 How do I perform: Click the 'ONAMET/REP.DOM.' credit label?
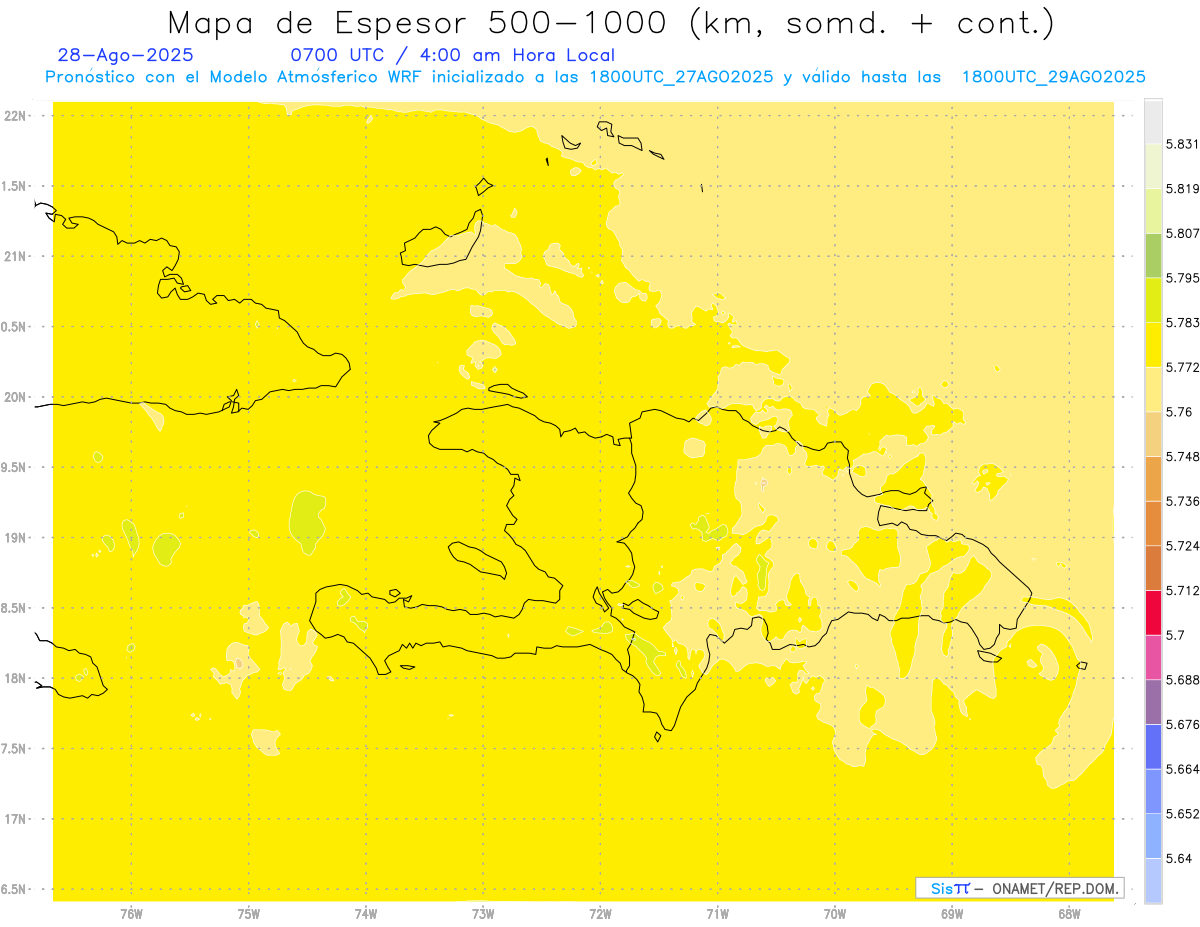point(1056,888)
